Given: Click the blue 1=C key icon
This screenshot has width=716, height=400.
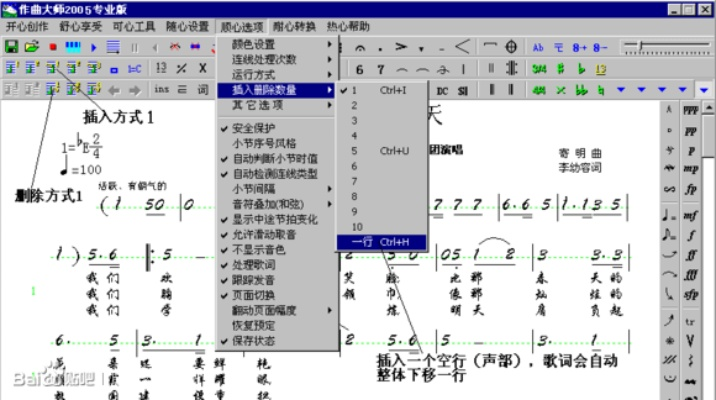Looking at the screenshot, I should (x=135, y=69).
